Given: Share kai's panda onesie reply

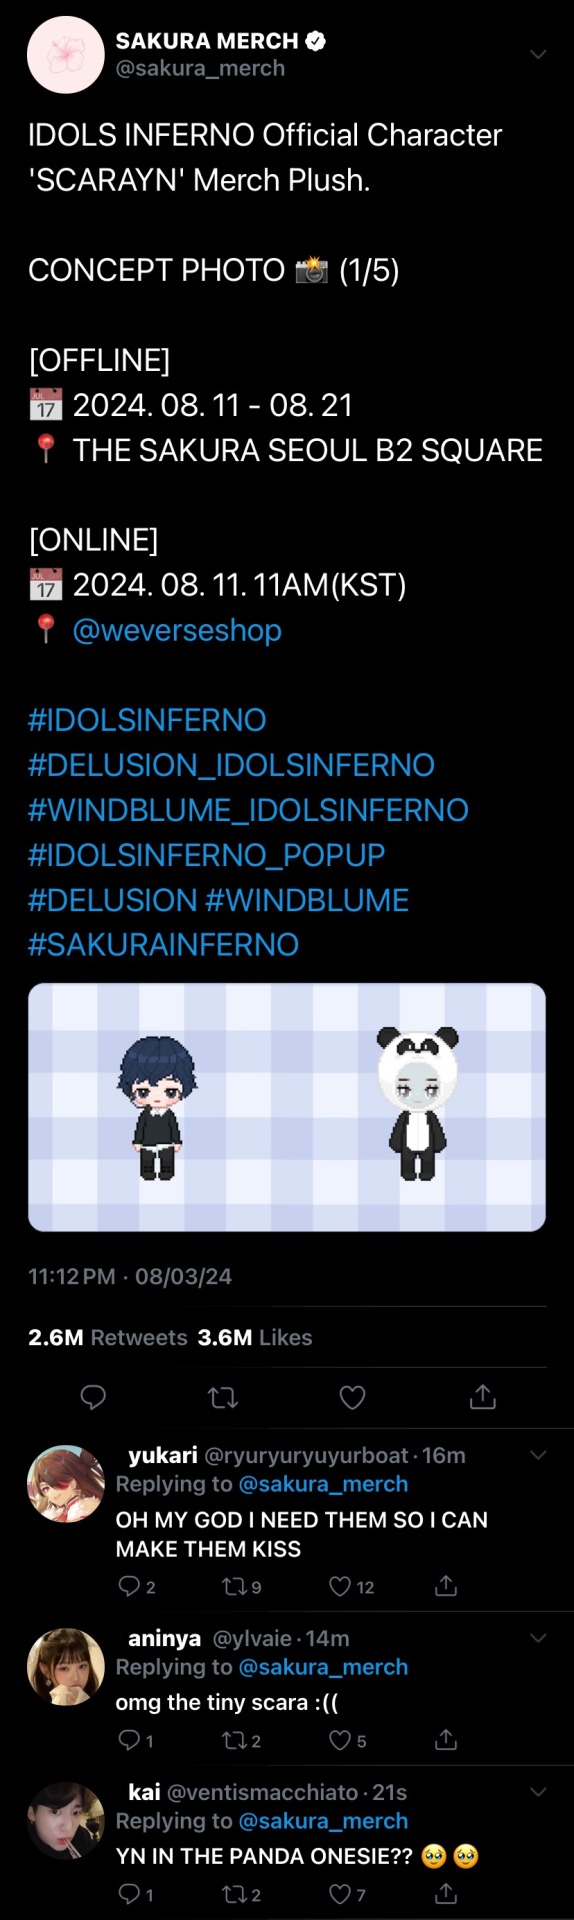Looking at the screenshot, I should pos(446,1893).
